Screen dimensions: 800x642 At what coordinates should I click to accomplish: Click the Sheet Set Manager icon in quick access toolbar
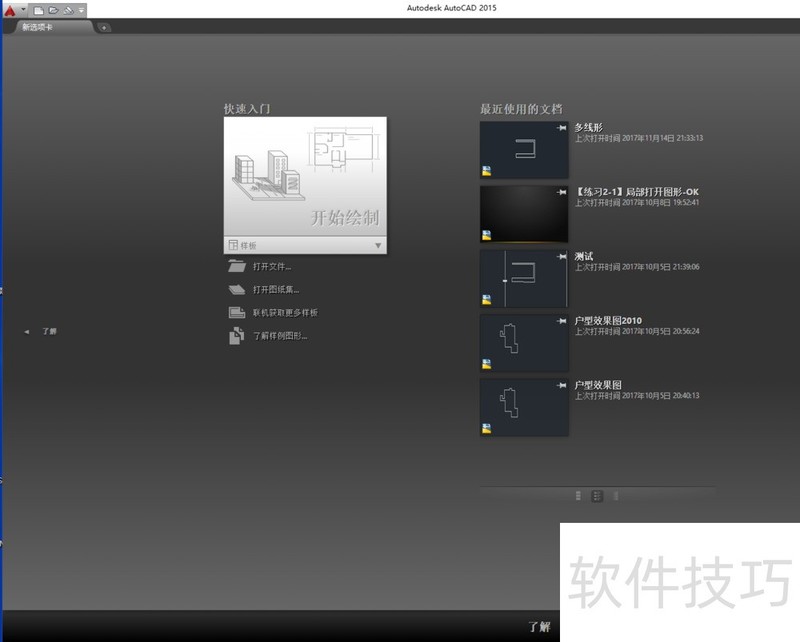click(x=67, y=9)
